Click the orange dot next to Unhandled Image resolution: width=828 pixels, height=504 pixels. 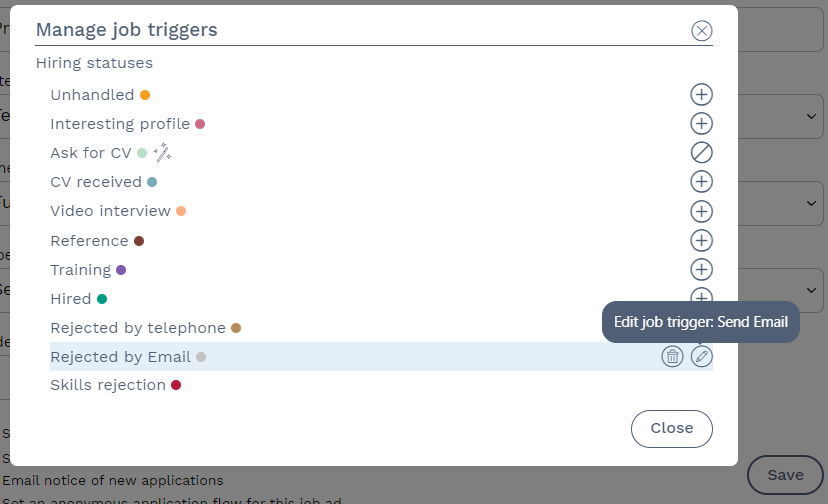click(145, 95)
